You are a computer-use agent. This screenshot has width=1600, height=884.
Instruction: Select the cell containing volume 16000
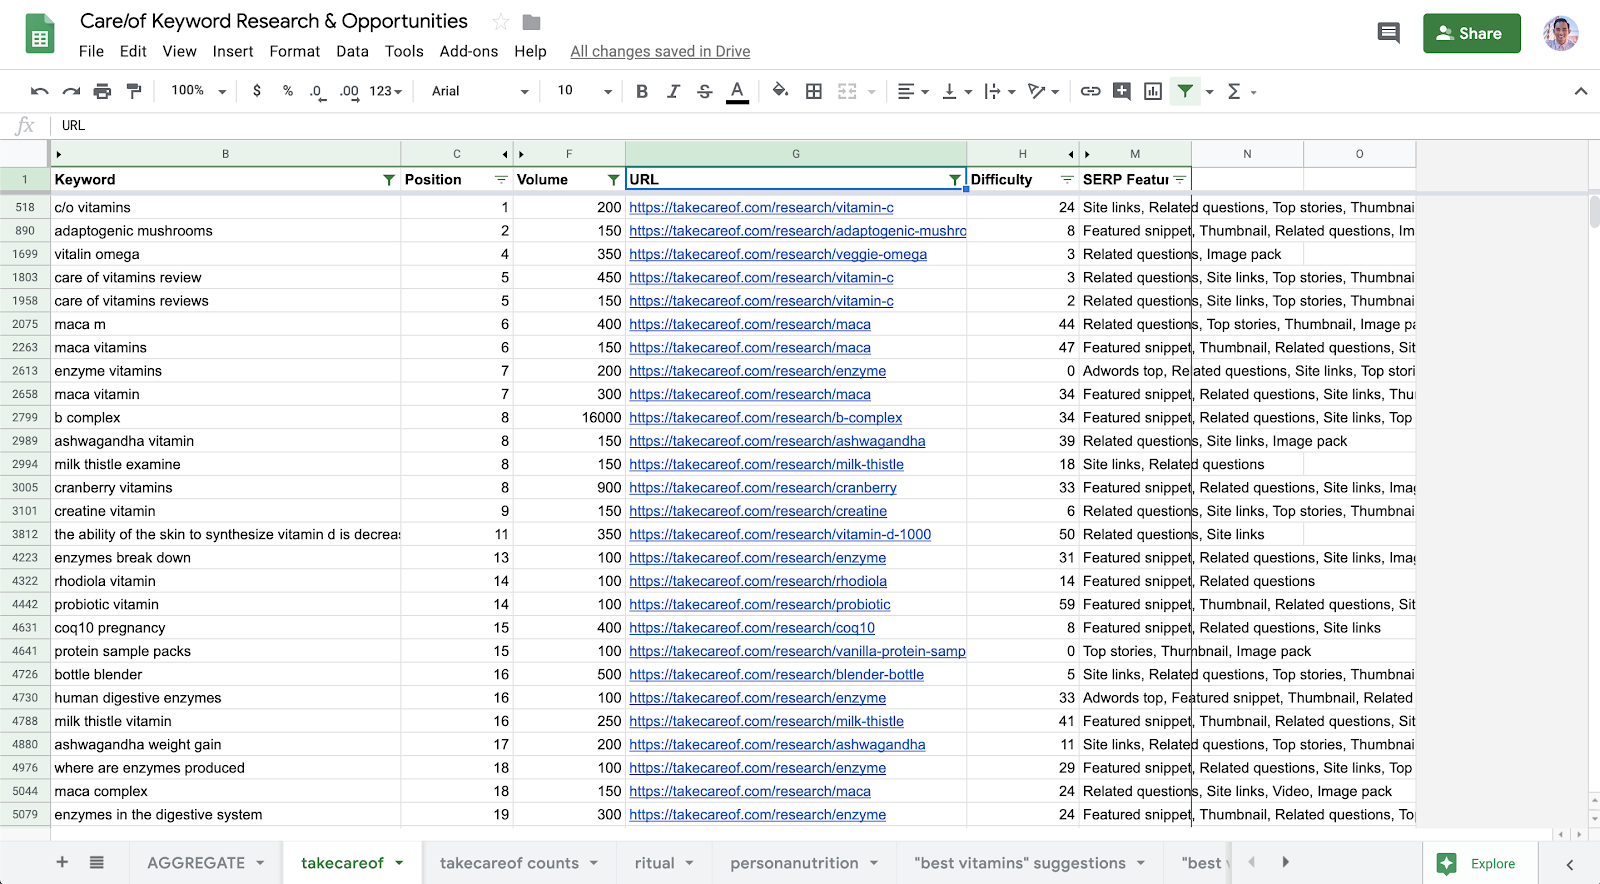[569, 418]
